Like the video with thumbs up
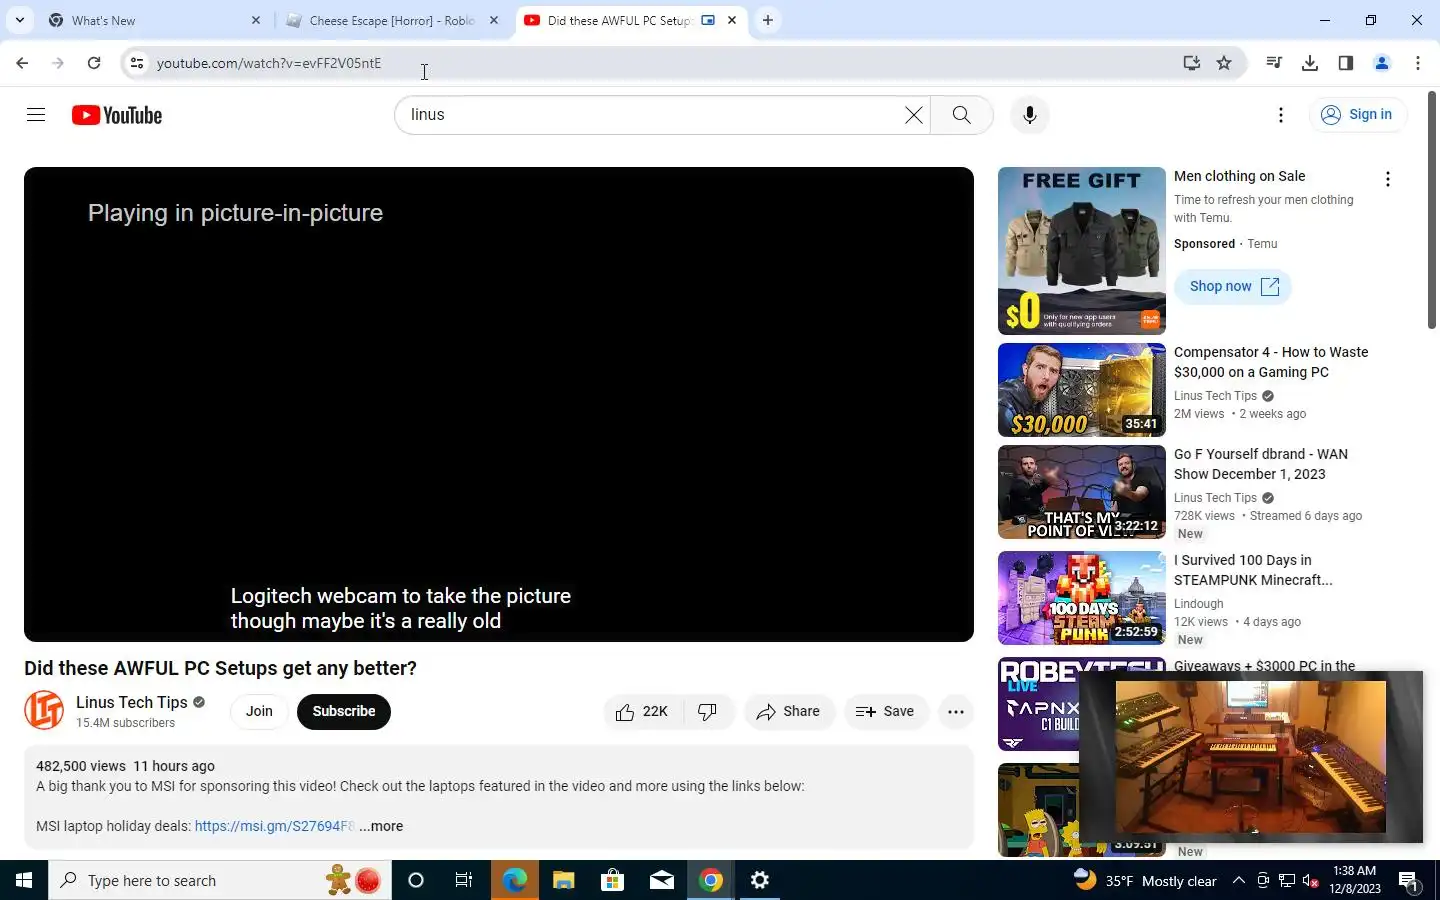Image resolution: width=1440 pixels, height=900 pixels. click(x=642, y=712)
